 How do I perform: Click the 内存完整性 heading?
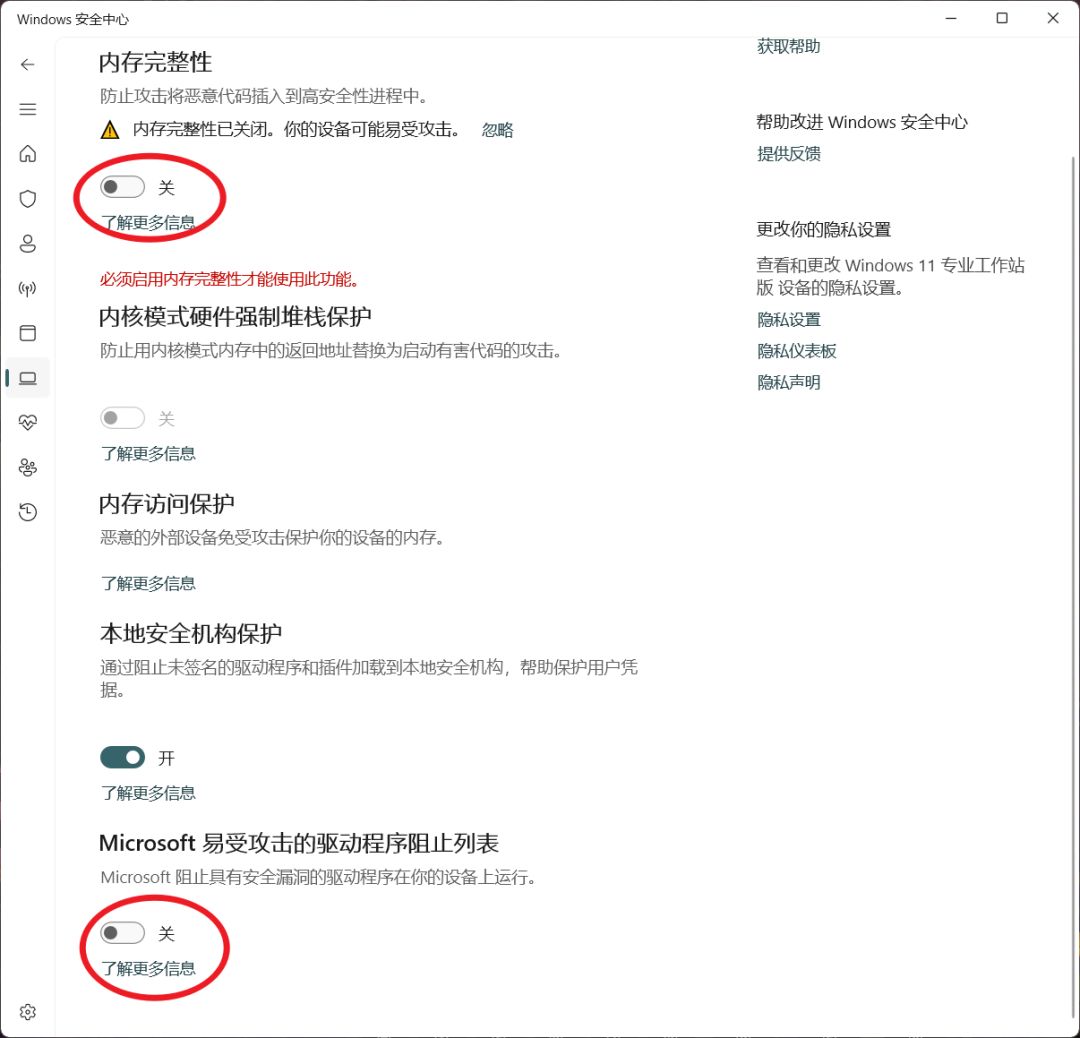click(x=156, y=62)
